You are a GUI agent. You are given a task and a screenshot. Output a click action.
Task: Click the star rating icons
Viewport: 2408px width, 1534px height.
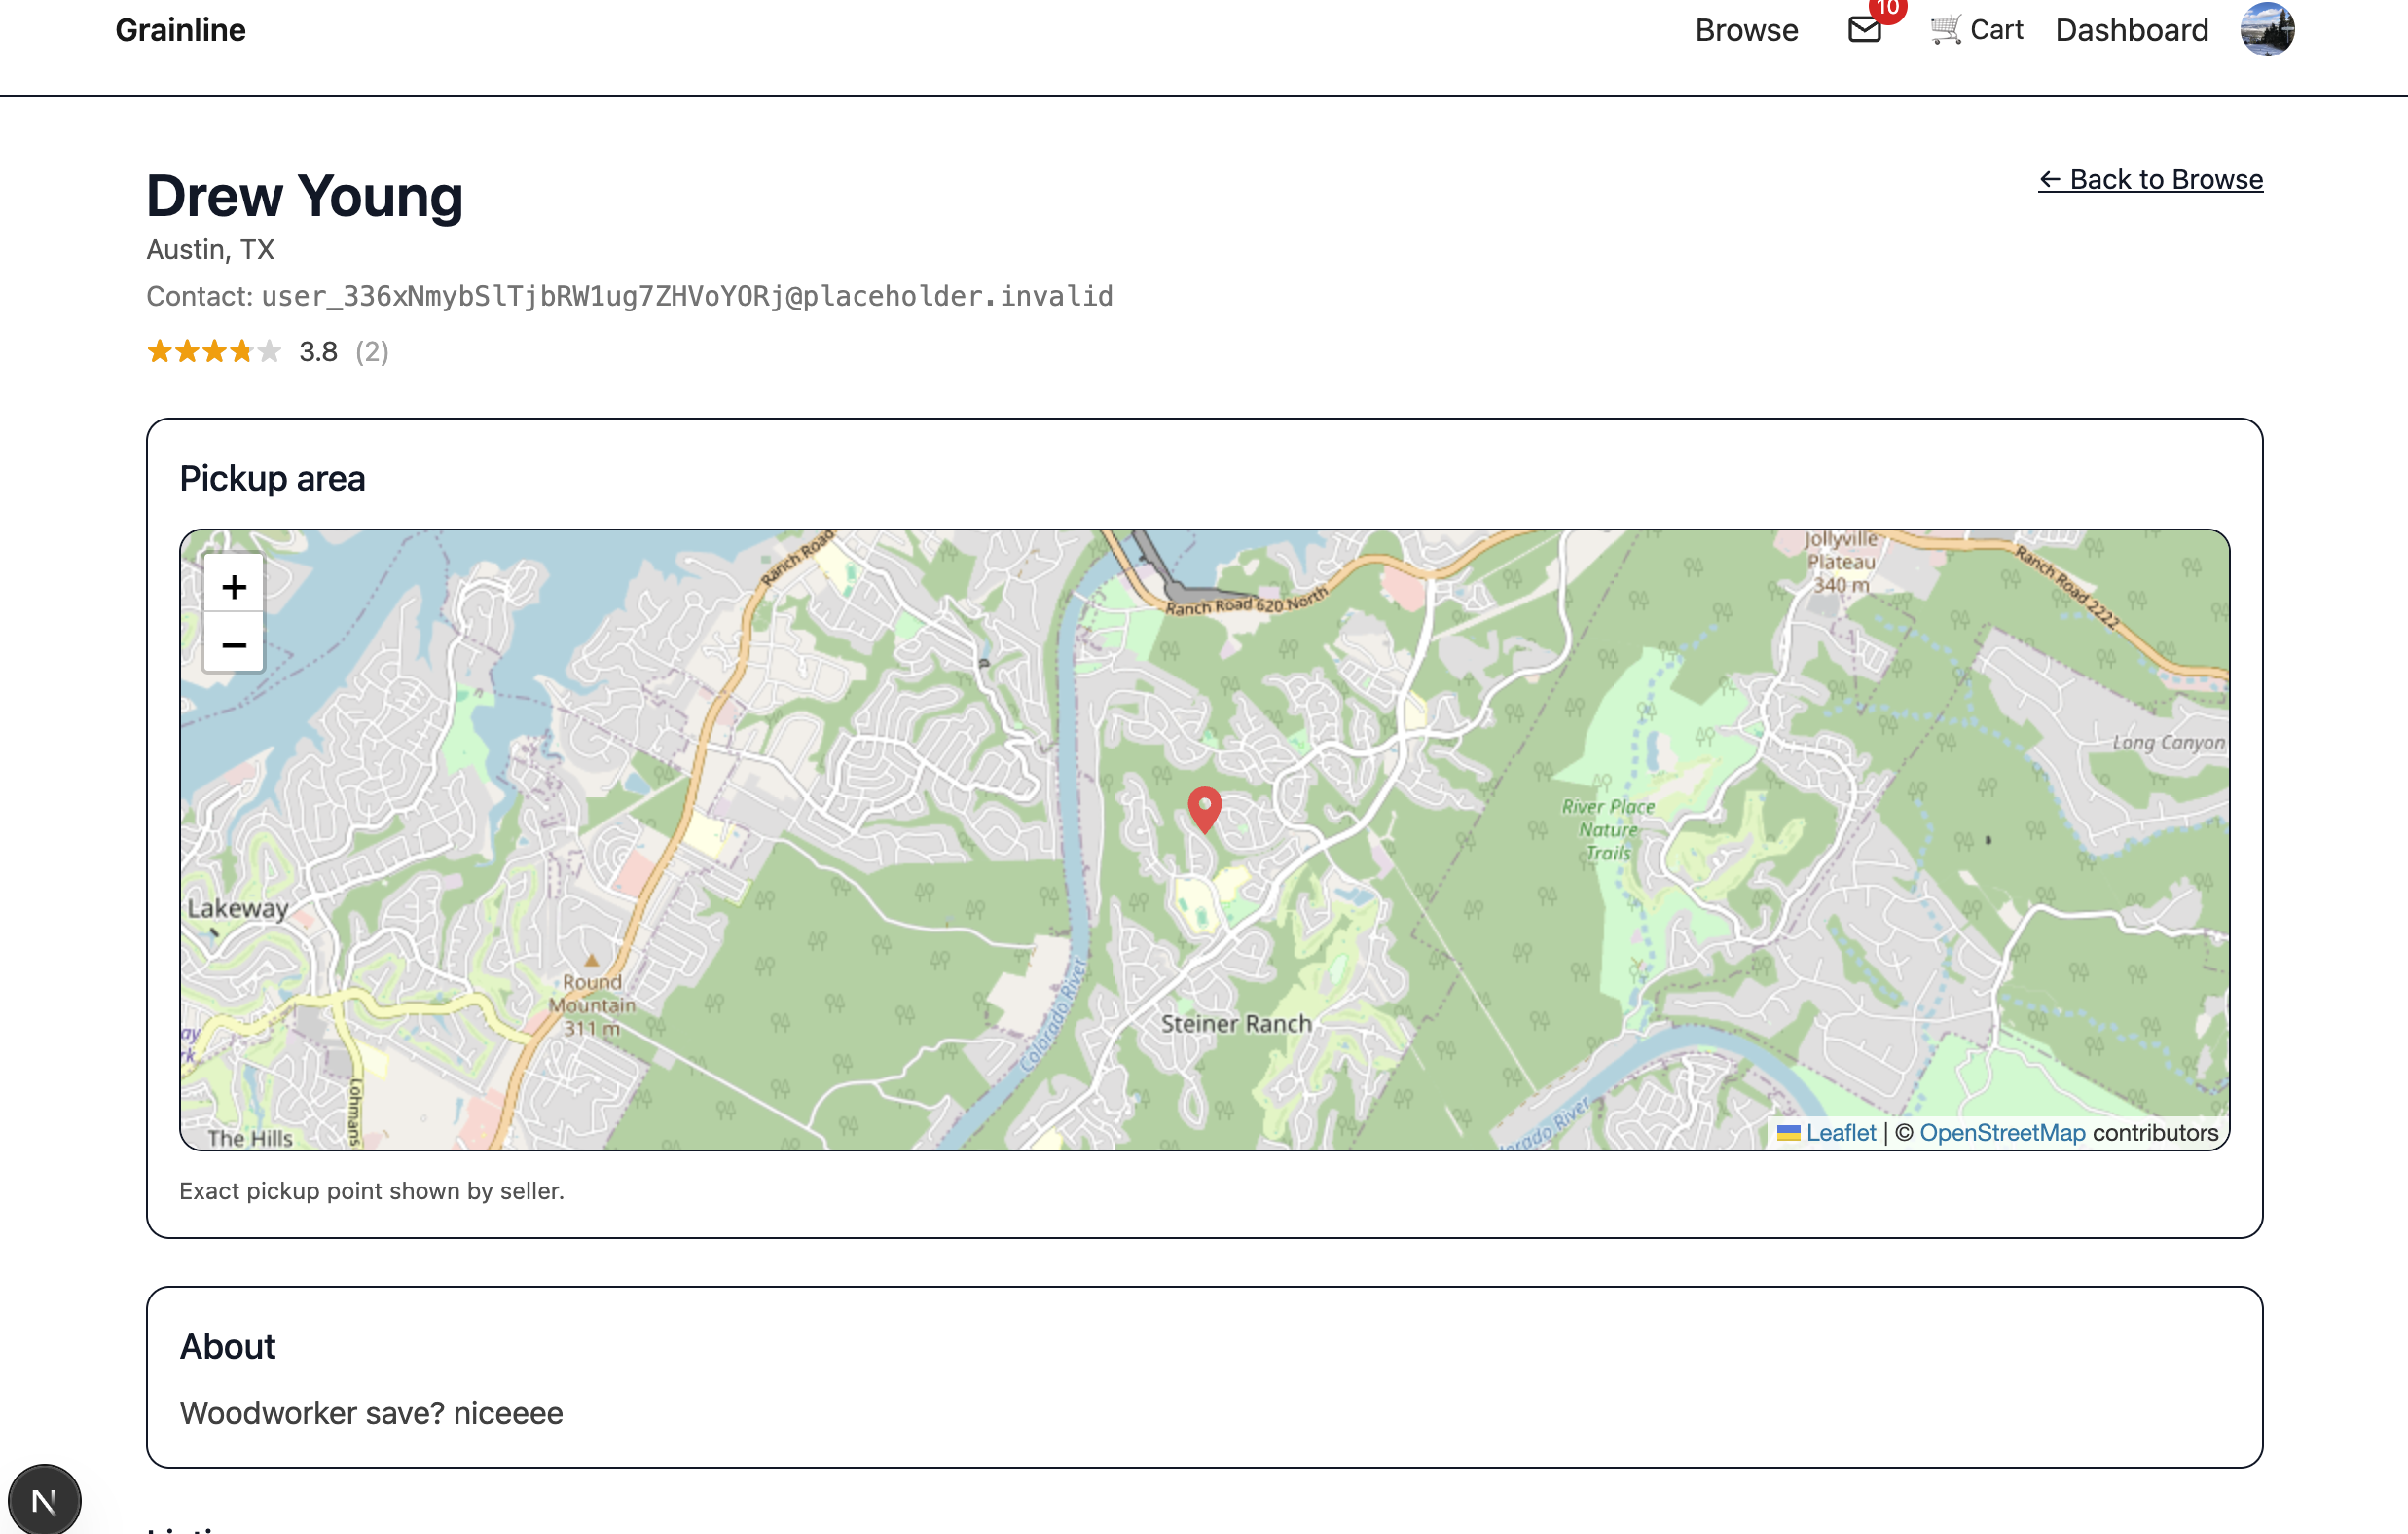(213, 351)
